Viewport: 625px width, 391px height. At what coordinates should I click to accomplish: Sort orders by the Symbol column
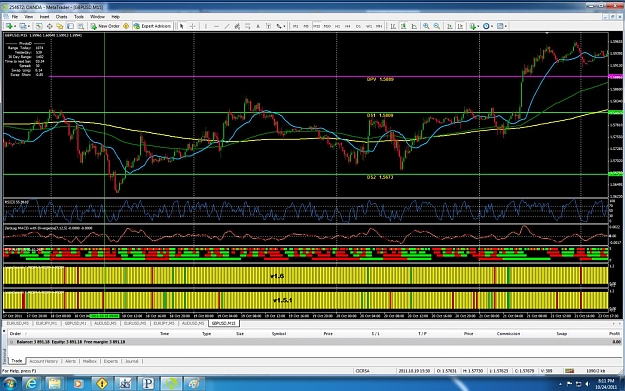coord(279,334)
